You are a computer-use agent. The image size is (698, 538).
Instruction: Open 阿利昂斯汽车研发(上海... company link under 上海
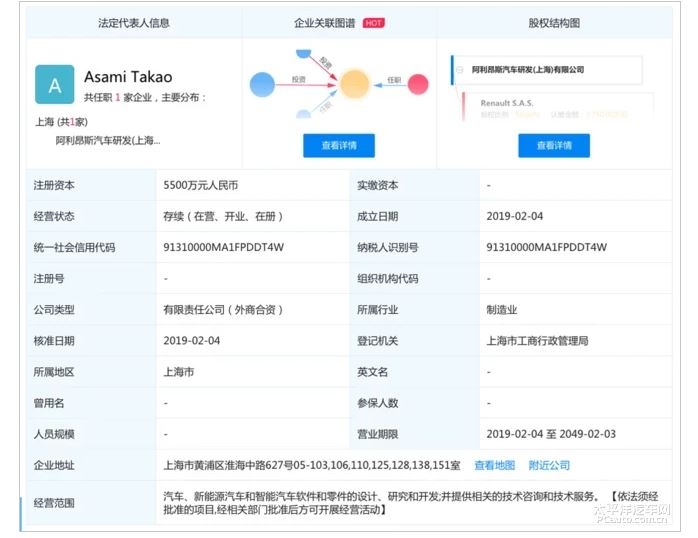[108, 141]
